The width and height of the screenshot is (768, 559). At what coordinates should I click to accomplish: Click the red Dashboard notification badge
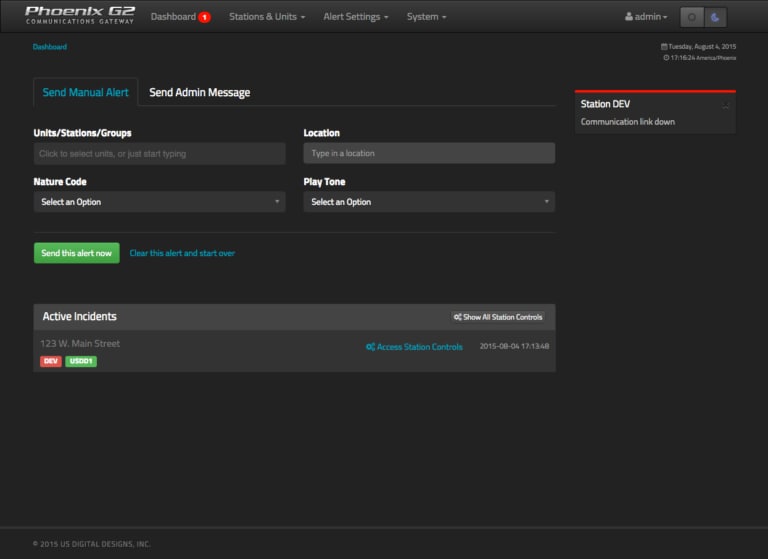point(204,17)
